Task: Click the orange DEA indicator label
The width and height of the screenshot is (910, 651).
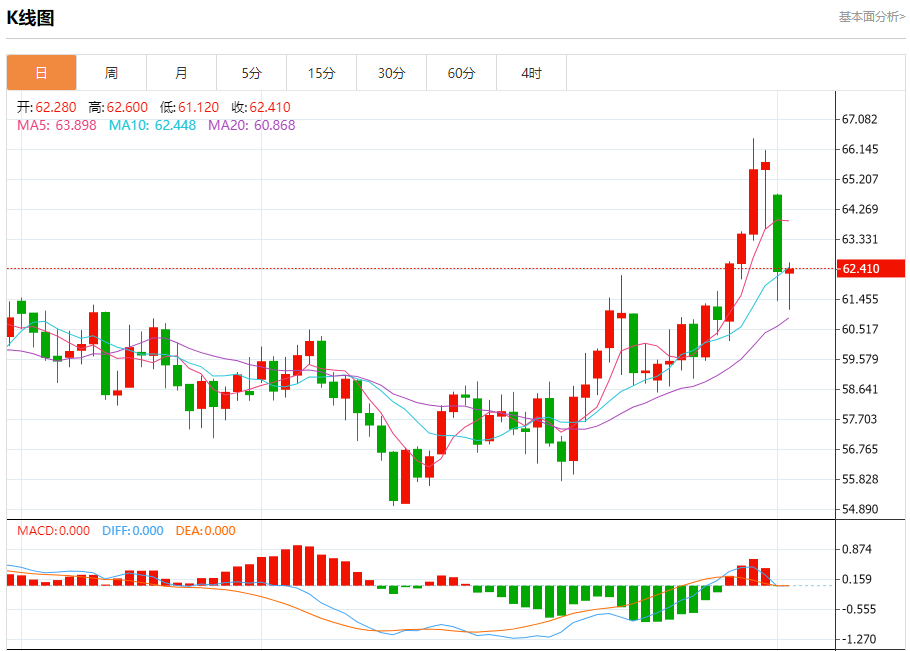Action: [205, 531]
